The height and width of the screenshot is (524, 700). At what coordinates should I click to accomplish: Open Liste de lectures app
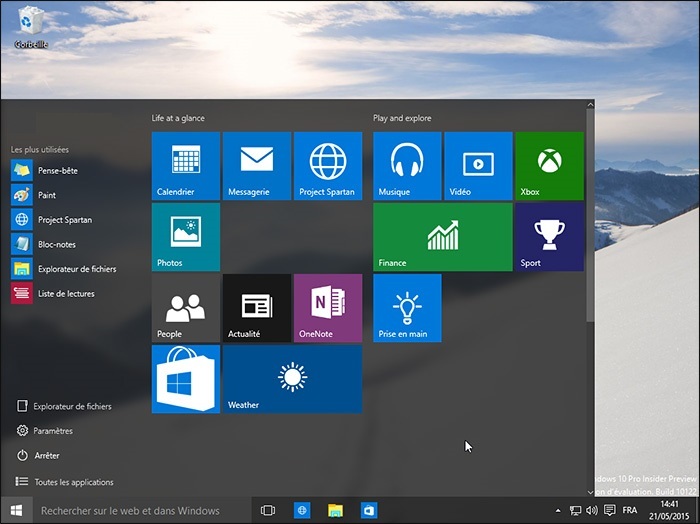[x=53, y=293]
